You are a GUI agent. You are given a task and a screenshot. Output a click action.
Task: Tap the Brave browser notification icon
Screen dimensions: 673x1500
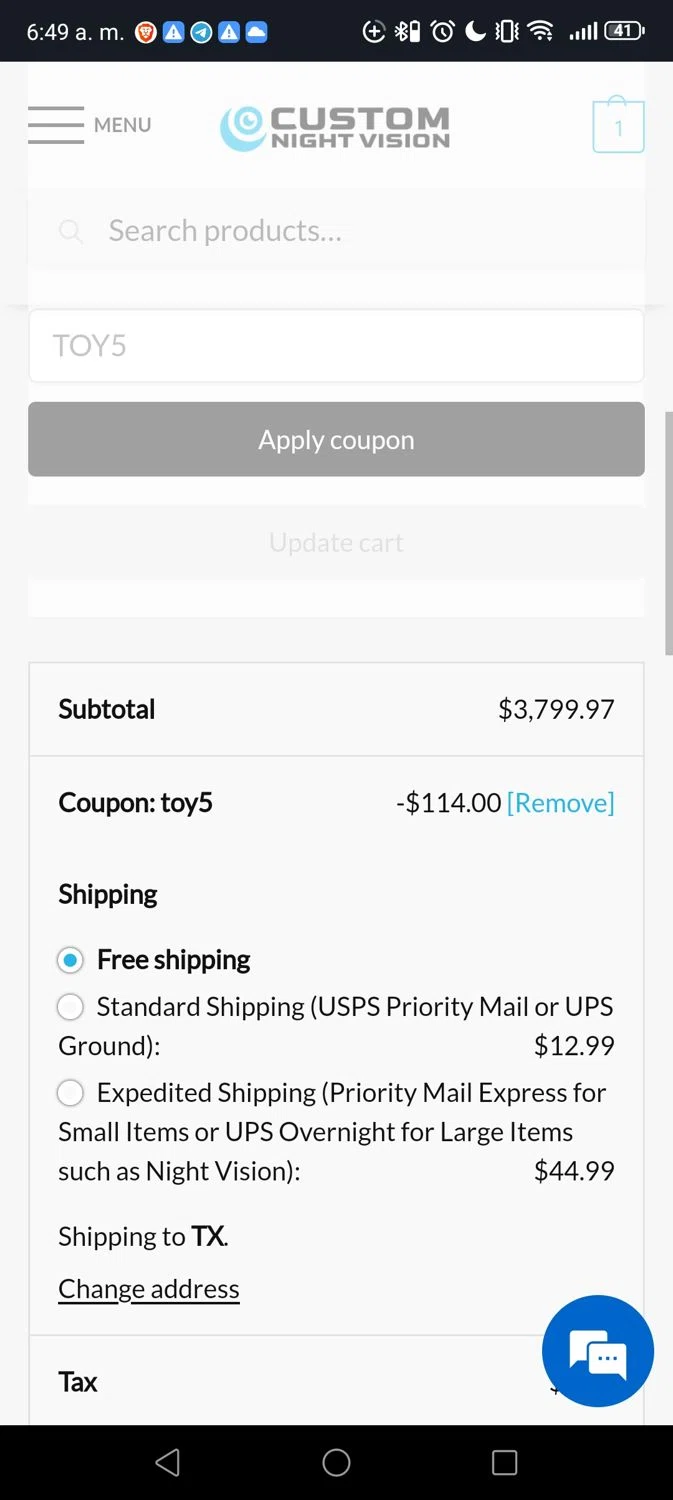pyautogui.click(x=146, y=31)
